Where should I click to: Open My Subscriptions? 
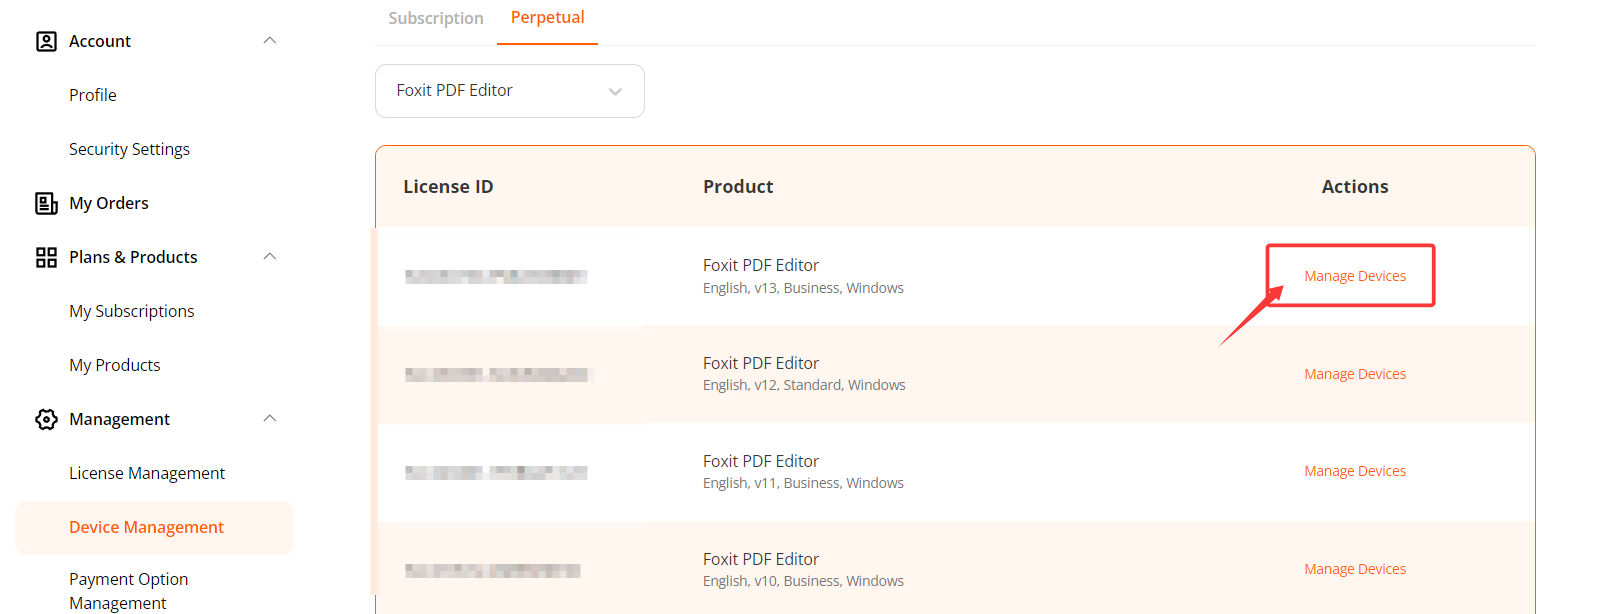[132, 311]
